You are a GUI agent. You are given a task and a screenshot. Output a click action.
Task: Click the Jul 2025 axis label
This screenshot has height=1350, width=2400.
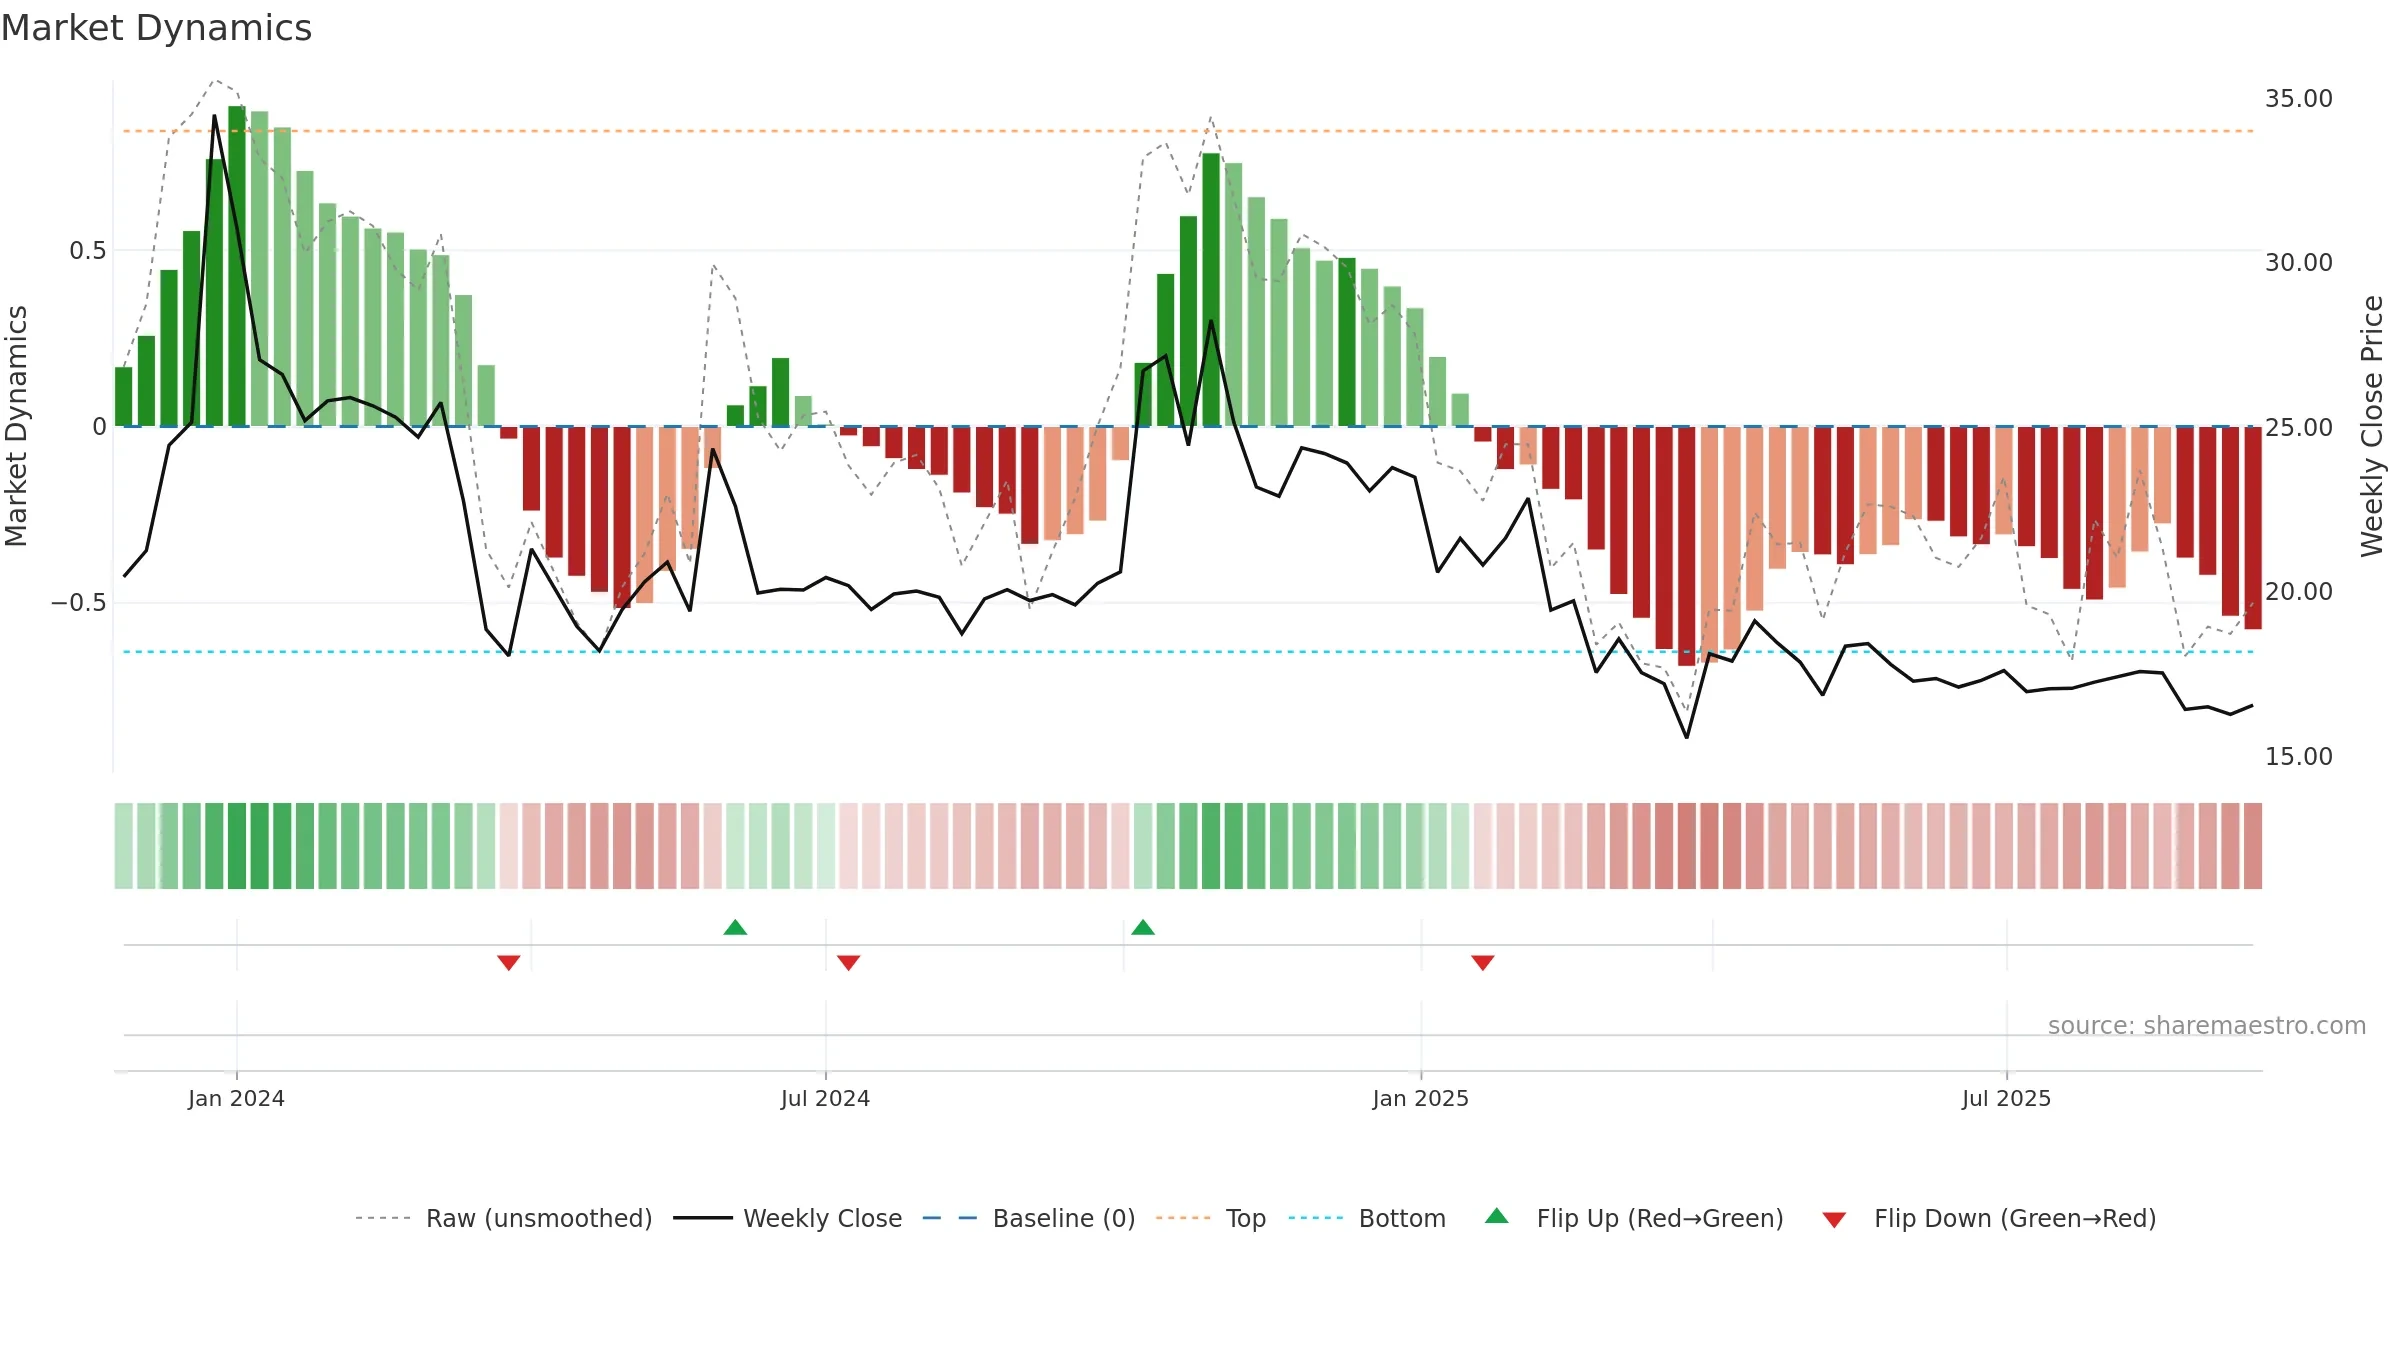[2006, 1098]
